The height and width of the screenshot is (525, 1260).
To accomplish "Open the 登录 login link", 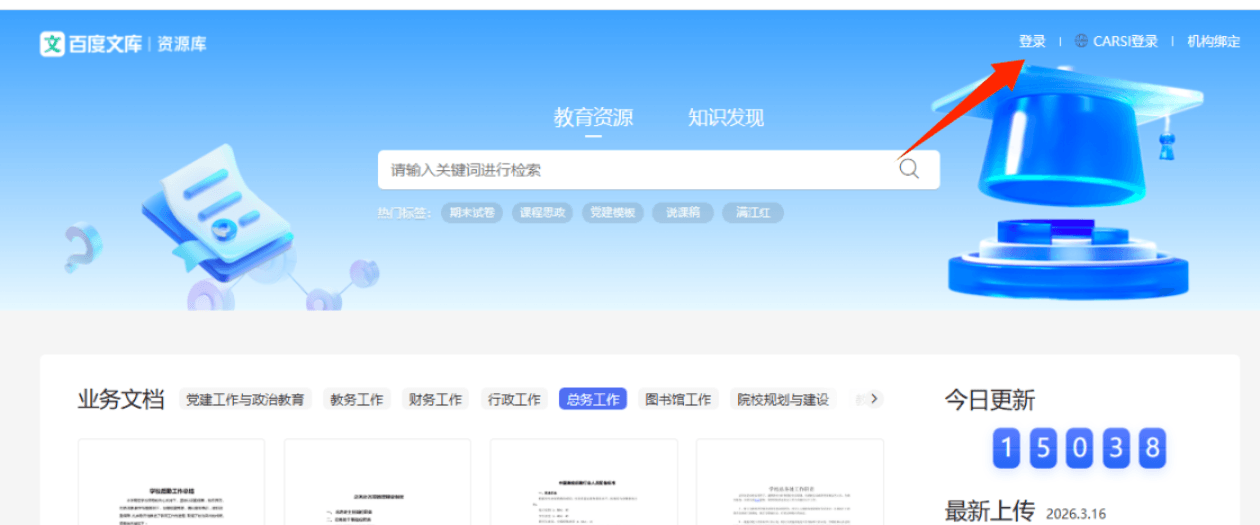I will tap(1032, 41).
